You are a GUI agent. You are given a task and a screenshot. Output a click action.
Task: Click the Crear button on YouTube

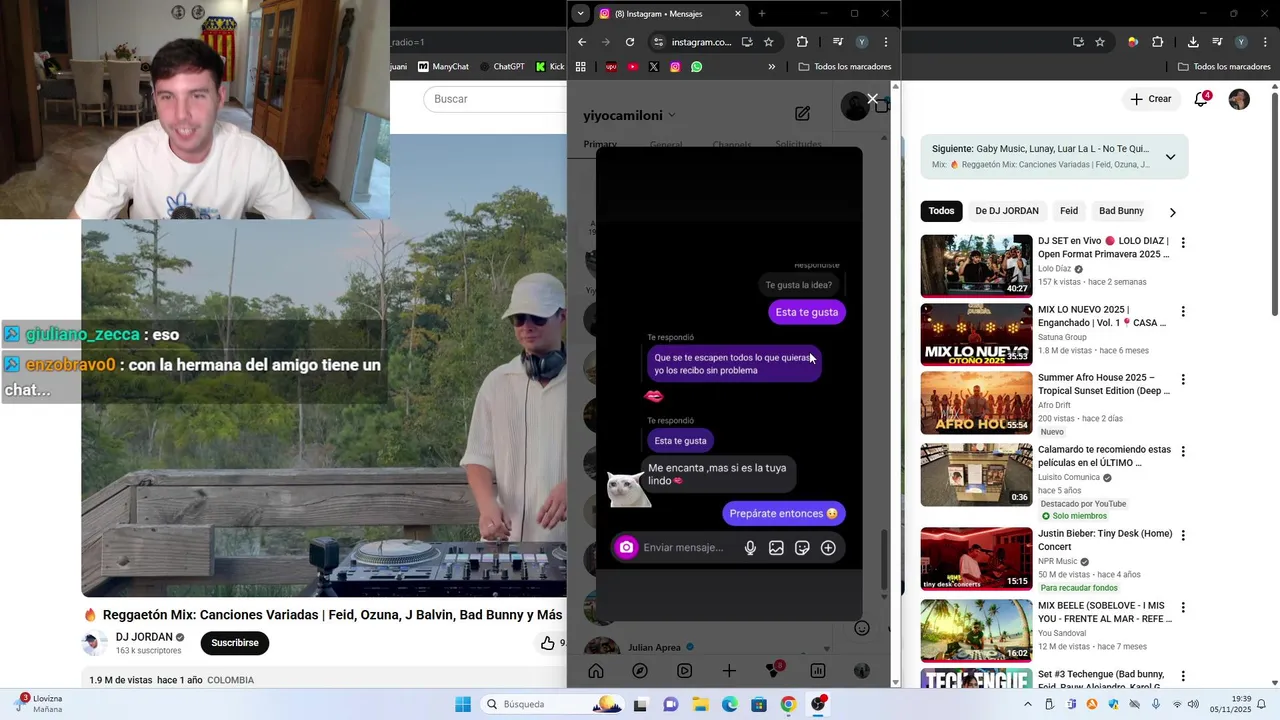point(1151,99)
